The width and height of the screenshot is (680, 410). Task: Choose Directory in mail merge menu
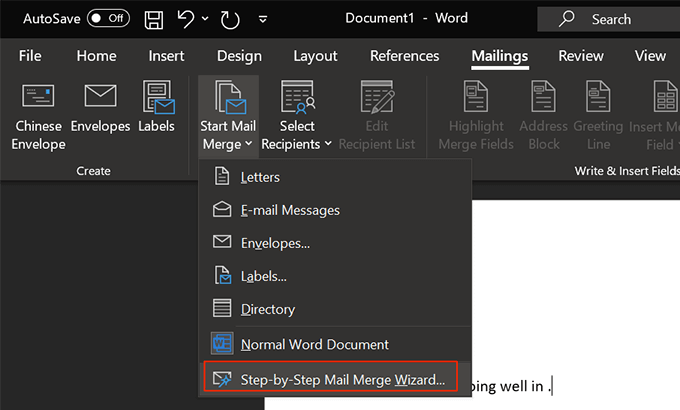pyautogui.click(x=267, y=309)
